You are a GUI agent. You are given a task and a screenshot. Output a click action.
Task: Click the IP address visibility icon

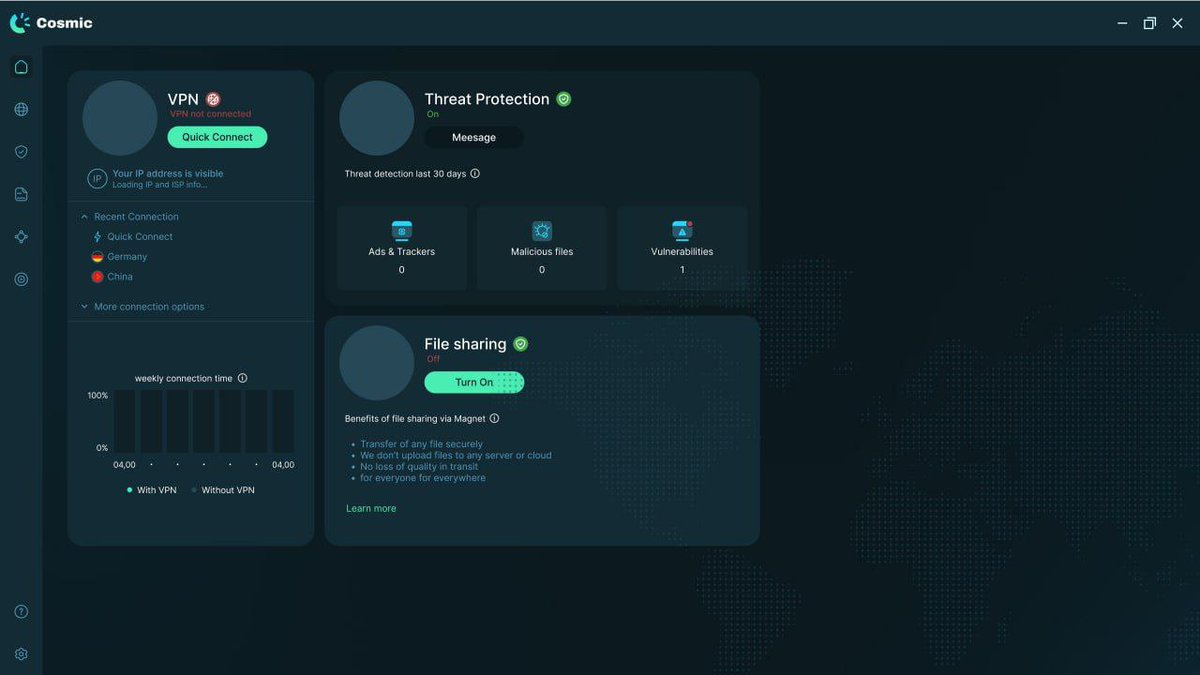[96, 177]
